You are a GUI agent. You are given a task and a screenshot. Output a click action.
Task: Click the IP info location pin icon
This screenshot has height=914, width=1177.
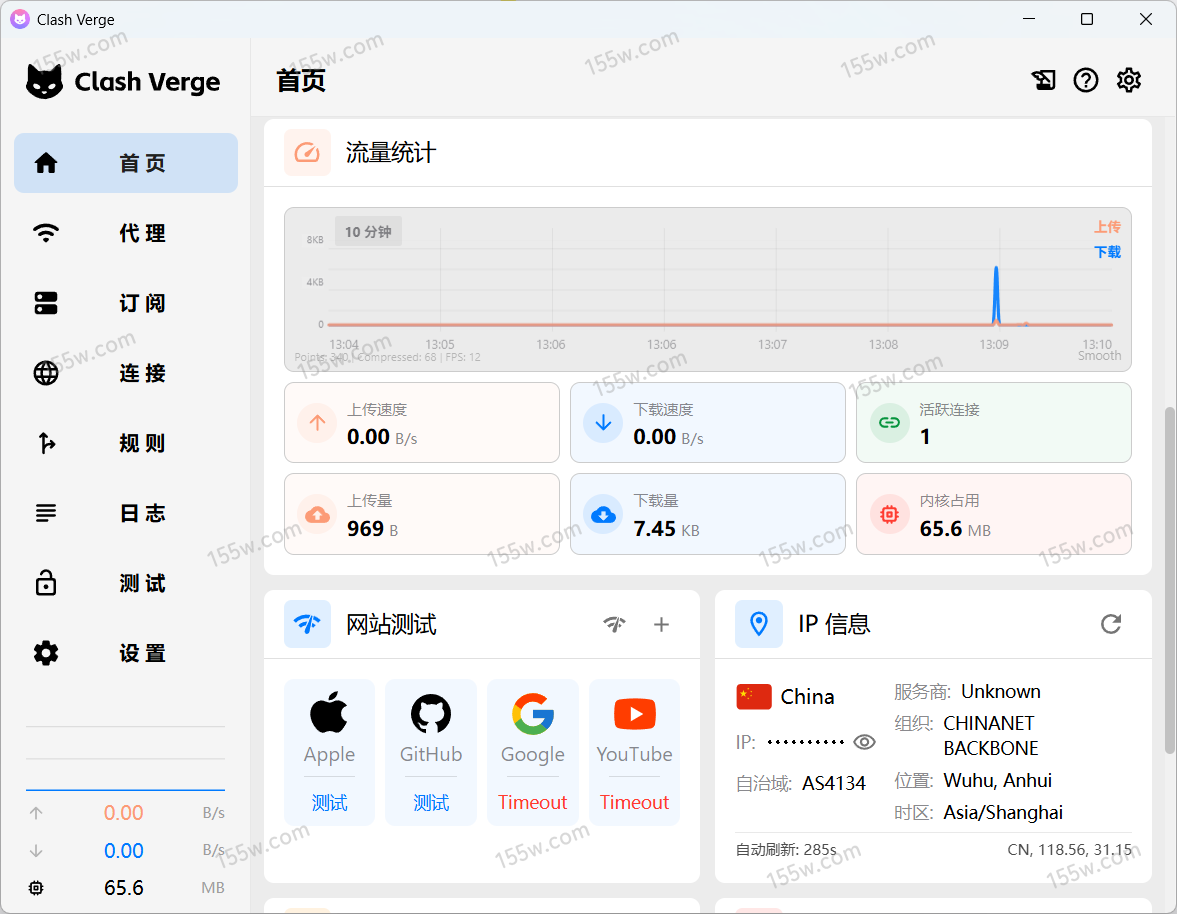[x=759, y=624]
